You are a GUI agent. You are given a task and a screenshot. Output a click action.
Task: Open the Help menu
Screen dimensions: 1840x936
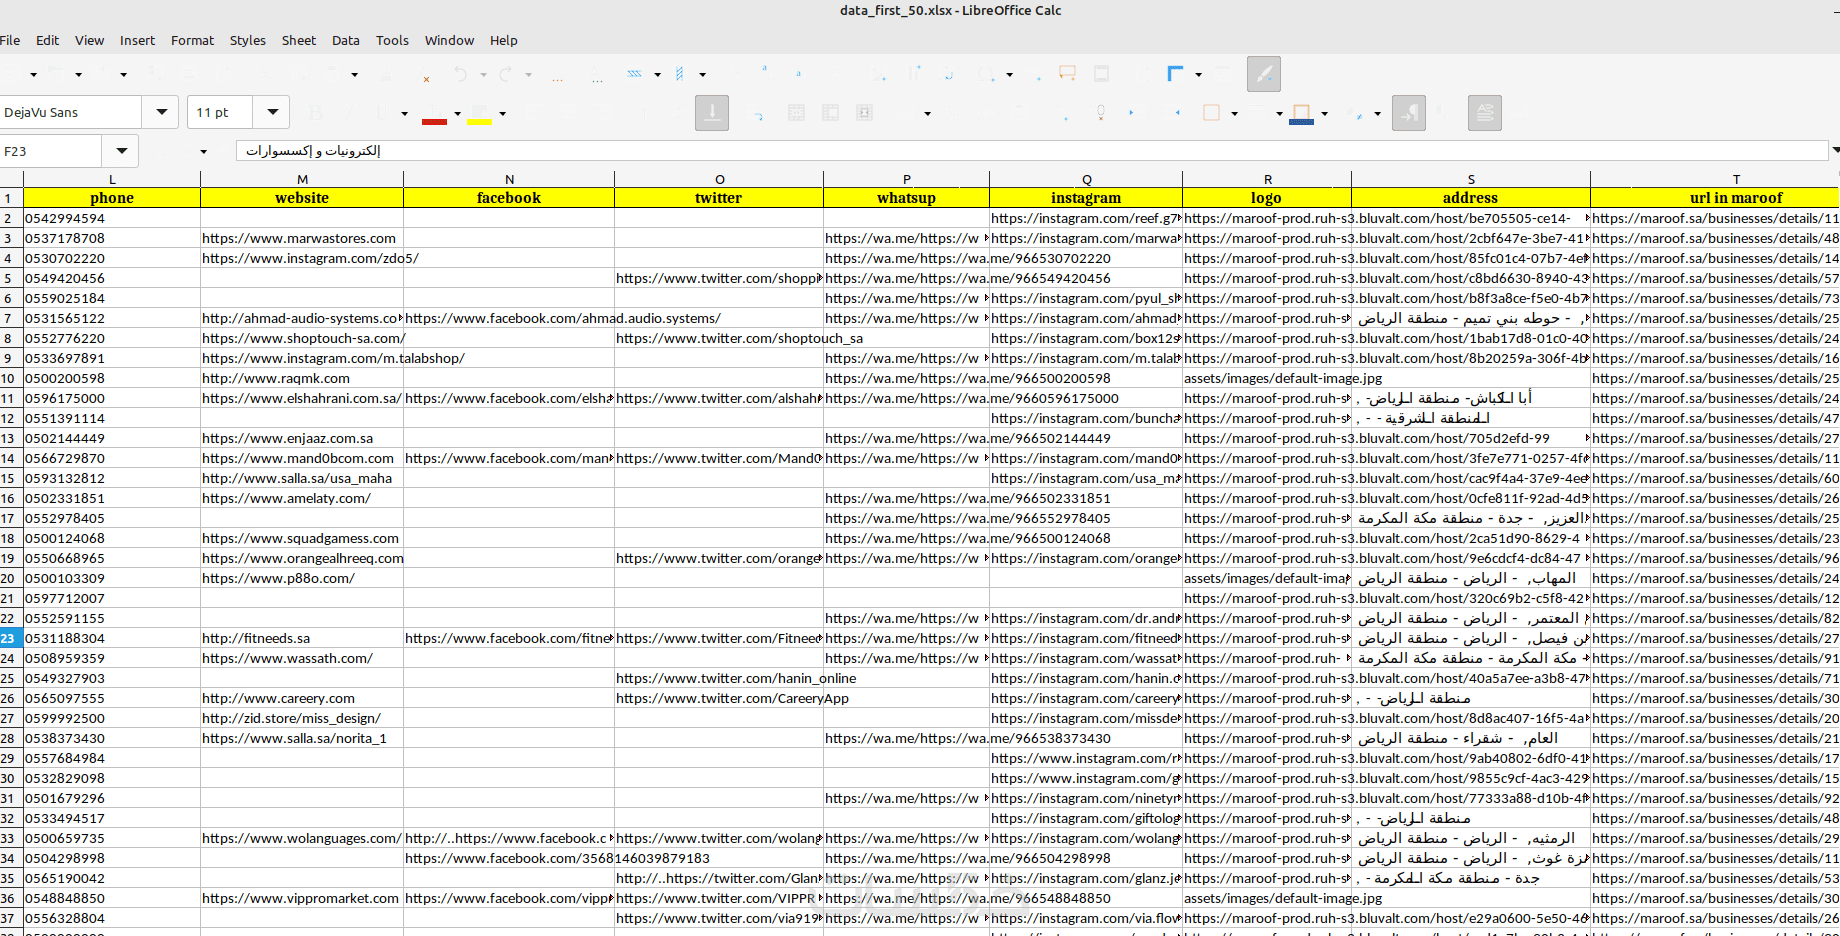[503, 41]
